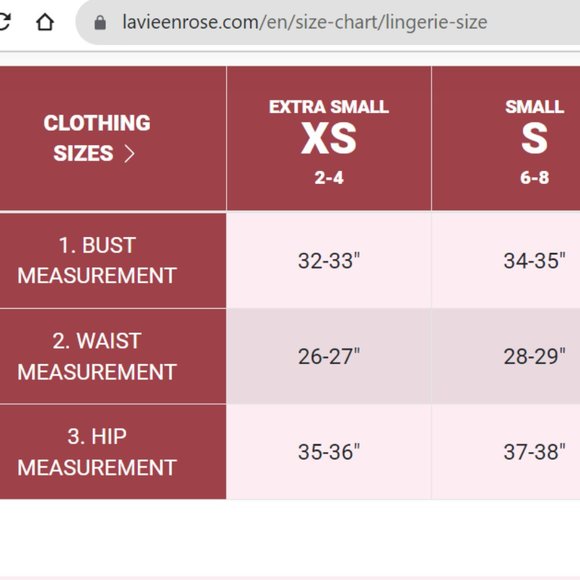Open the Clothing Sizes link

97,138
